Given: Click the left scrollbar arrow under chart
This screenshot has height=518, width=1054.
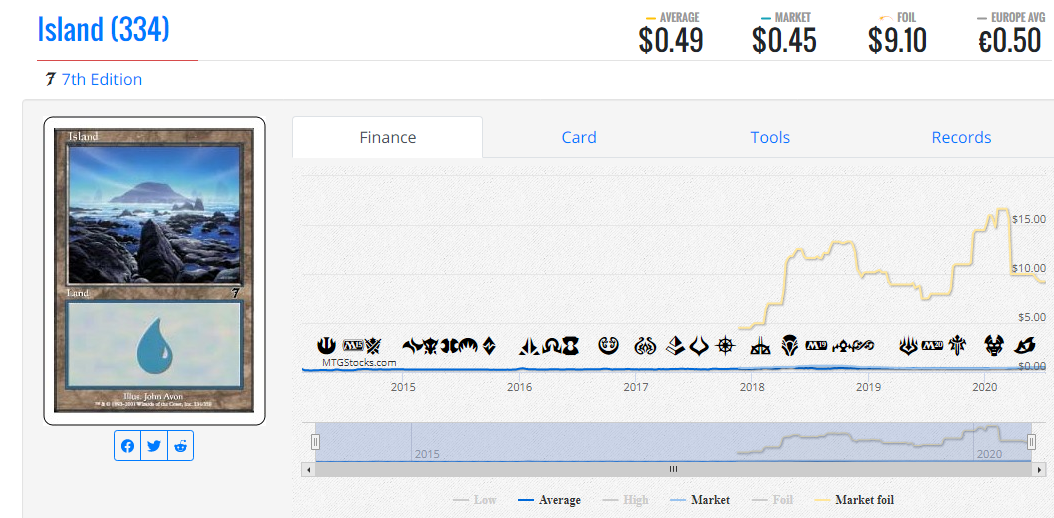Looking at the screenshot, I should pyautogui.click(x=309, y=470).
